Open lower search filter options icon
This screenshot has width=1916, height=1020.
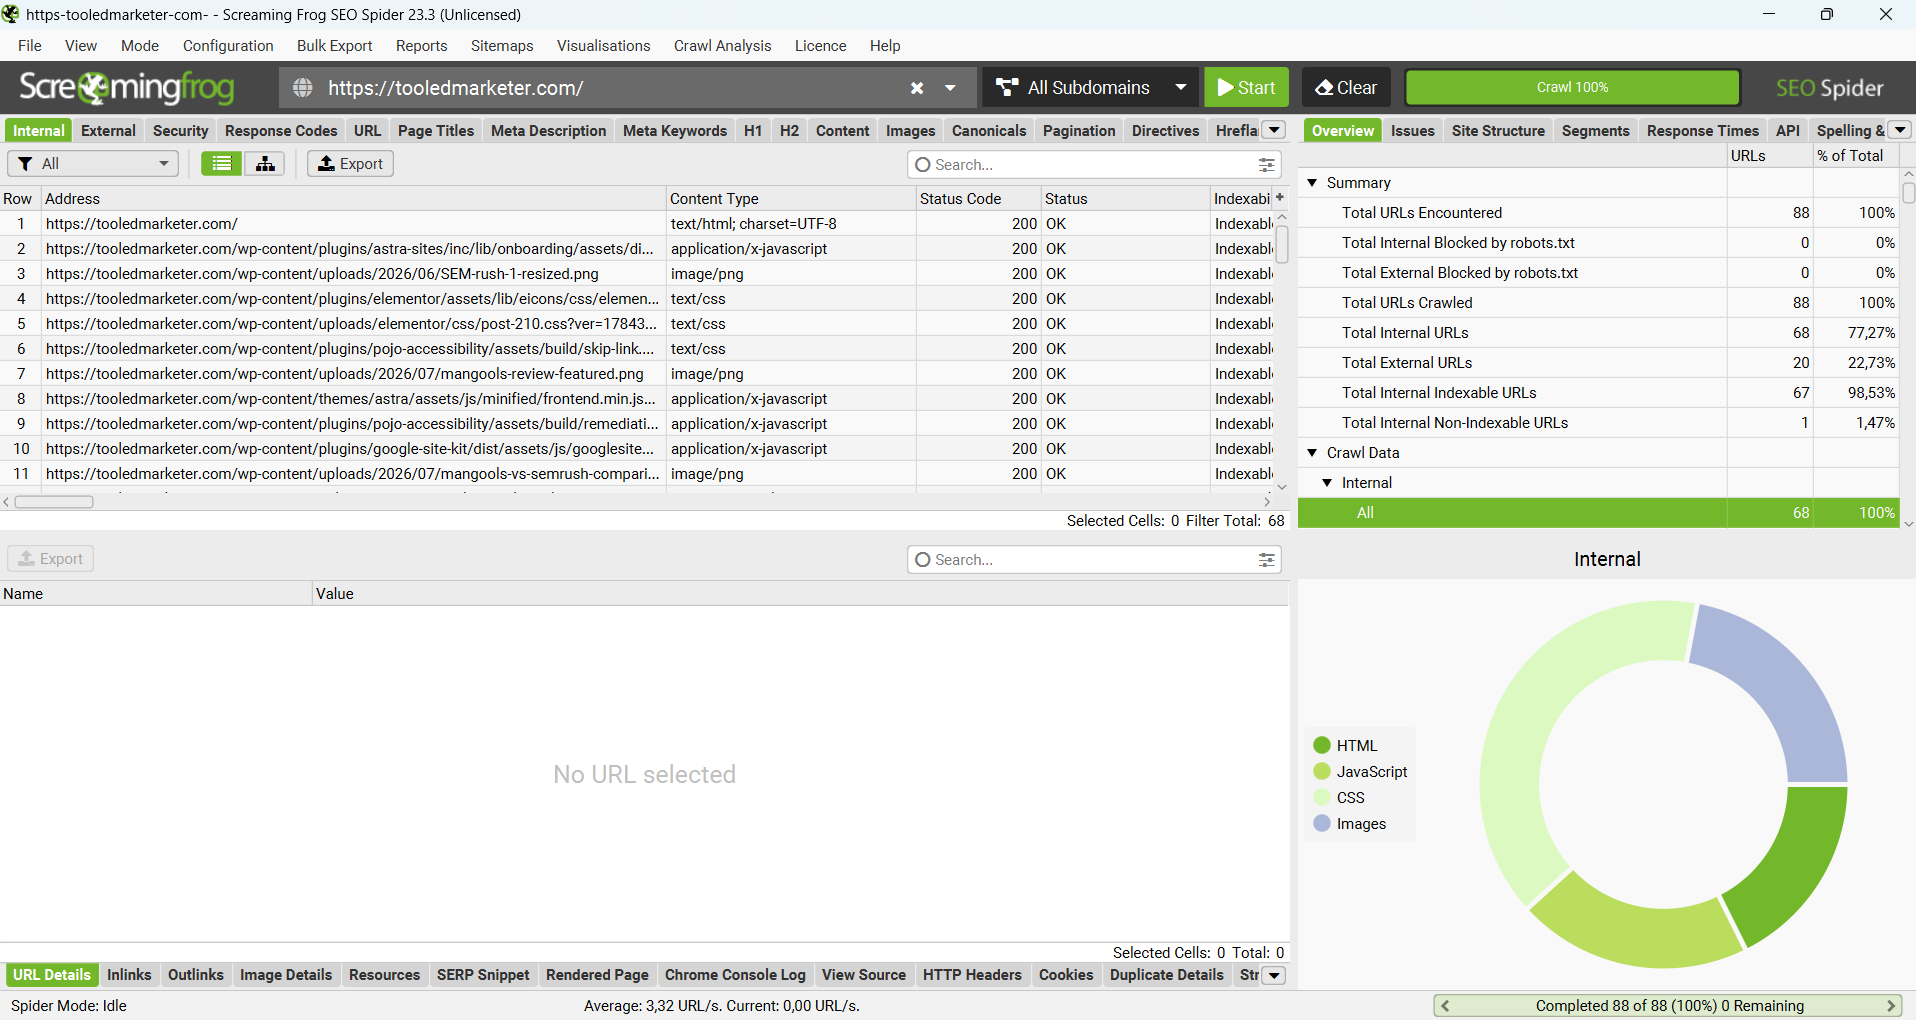[x=1267, y=560]
